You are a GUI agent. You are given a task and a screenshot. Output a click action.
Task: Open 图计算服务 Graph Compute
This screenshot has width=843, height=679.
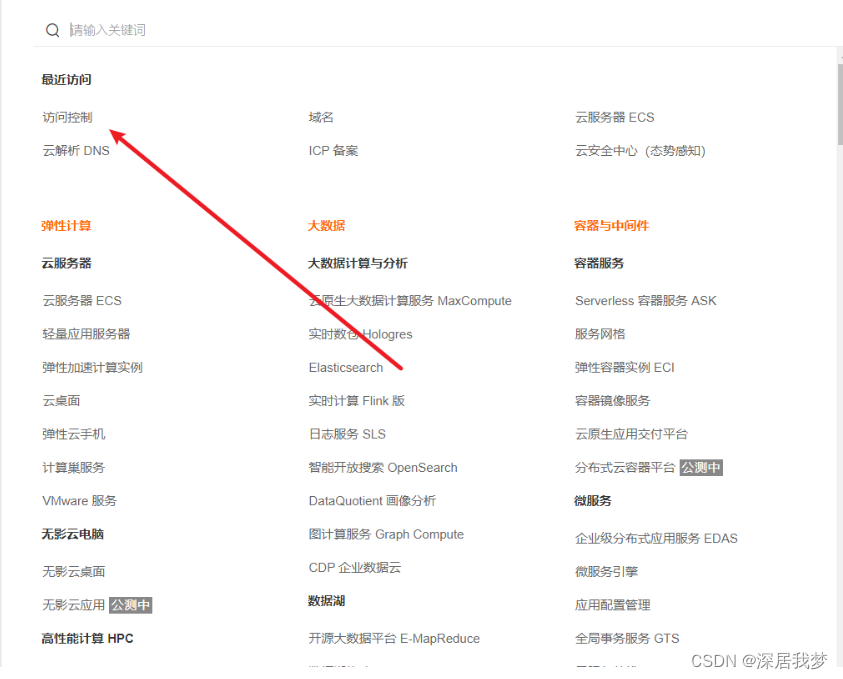(x=386, y=534)
